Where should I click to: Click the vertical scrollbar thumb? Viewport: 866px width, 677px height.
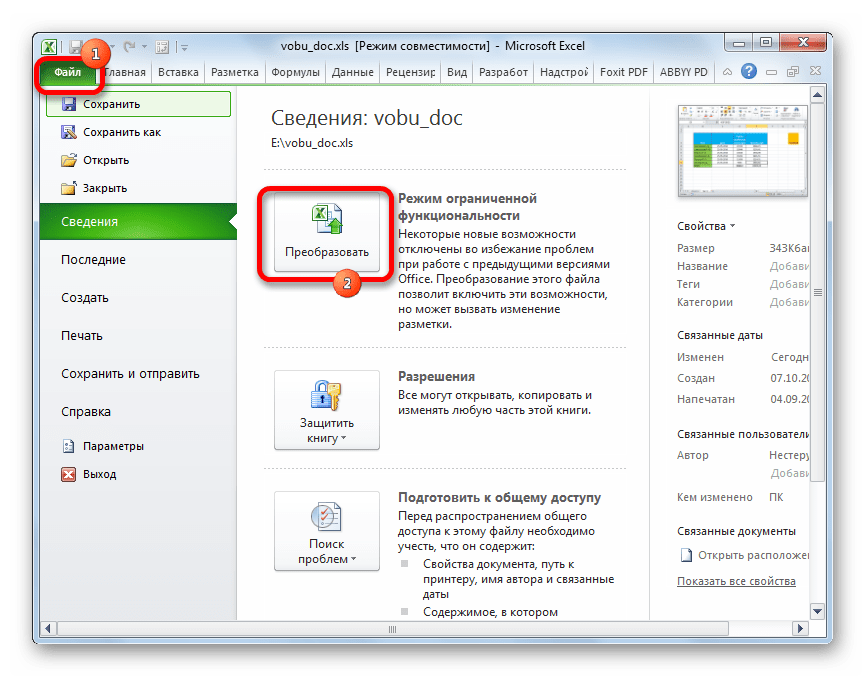[x=817, y=293]
